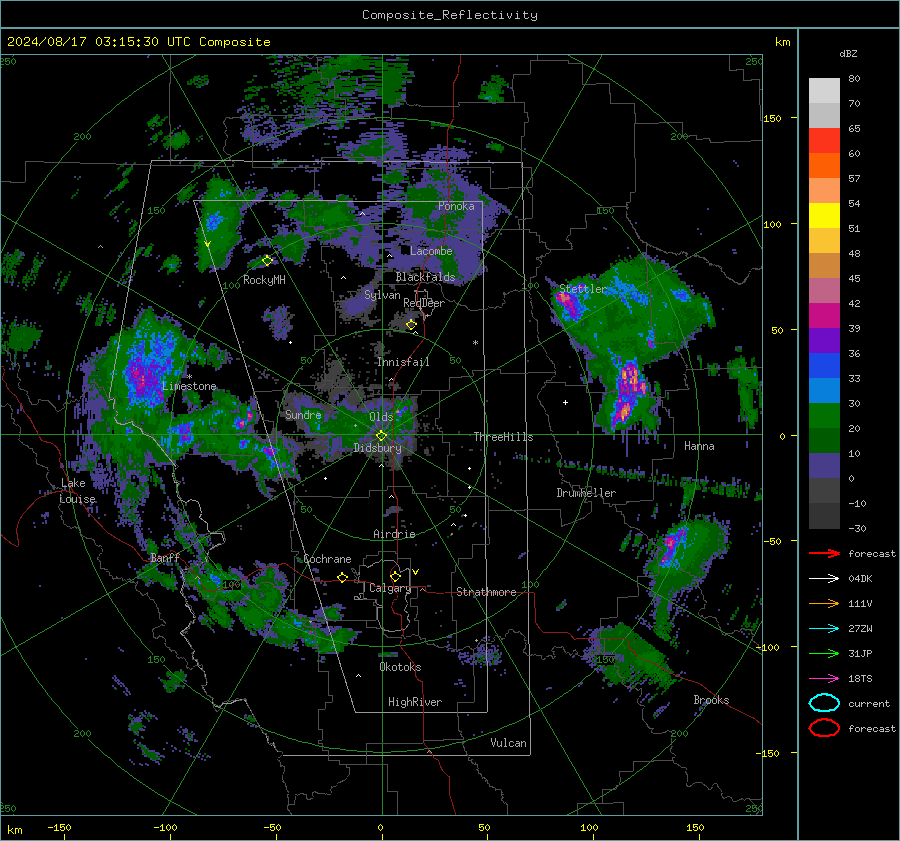
Task: Click the Composite_Reflectivity title text
Action: (450, 15)
